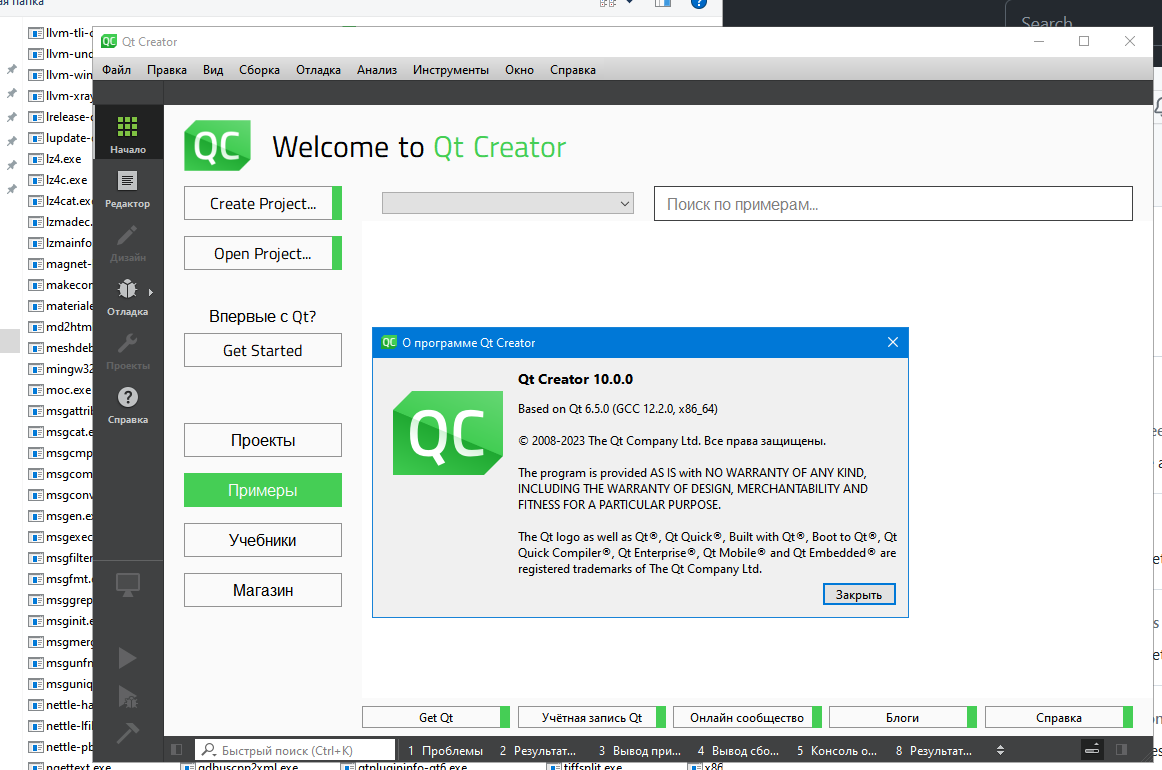Open the 3 Вывод при... output pane
This screenshot has width=1162, height=770.
(640, 750)
